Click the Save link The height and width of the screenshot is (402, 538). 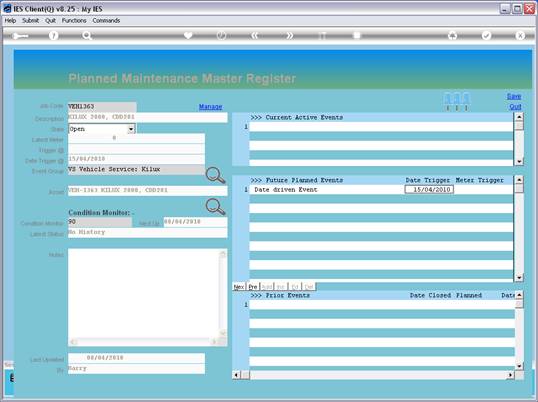click(x=514, y=96)
